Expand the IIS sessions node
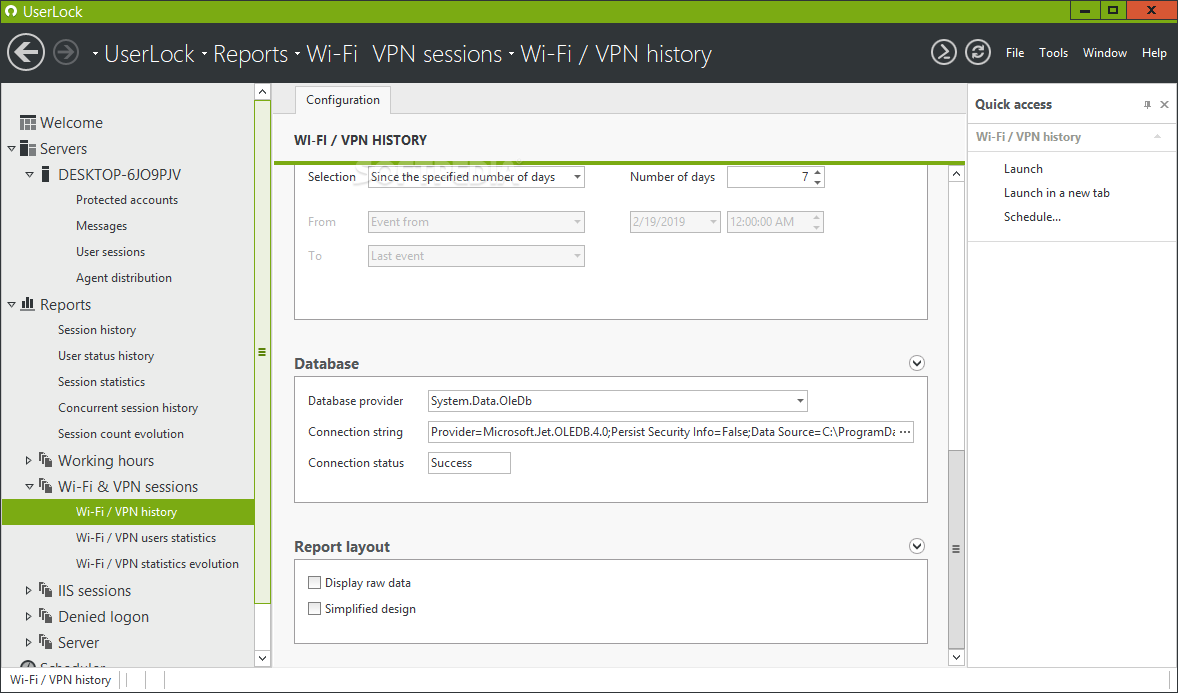The image size is (1178, 693). pos(29,590)
